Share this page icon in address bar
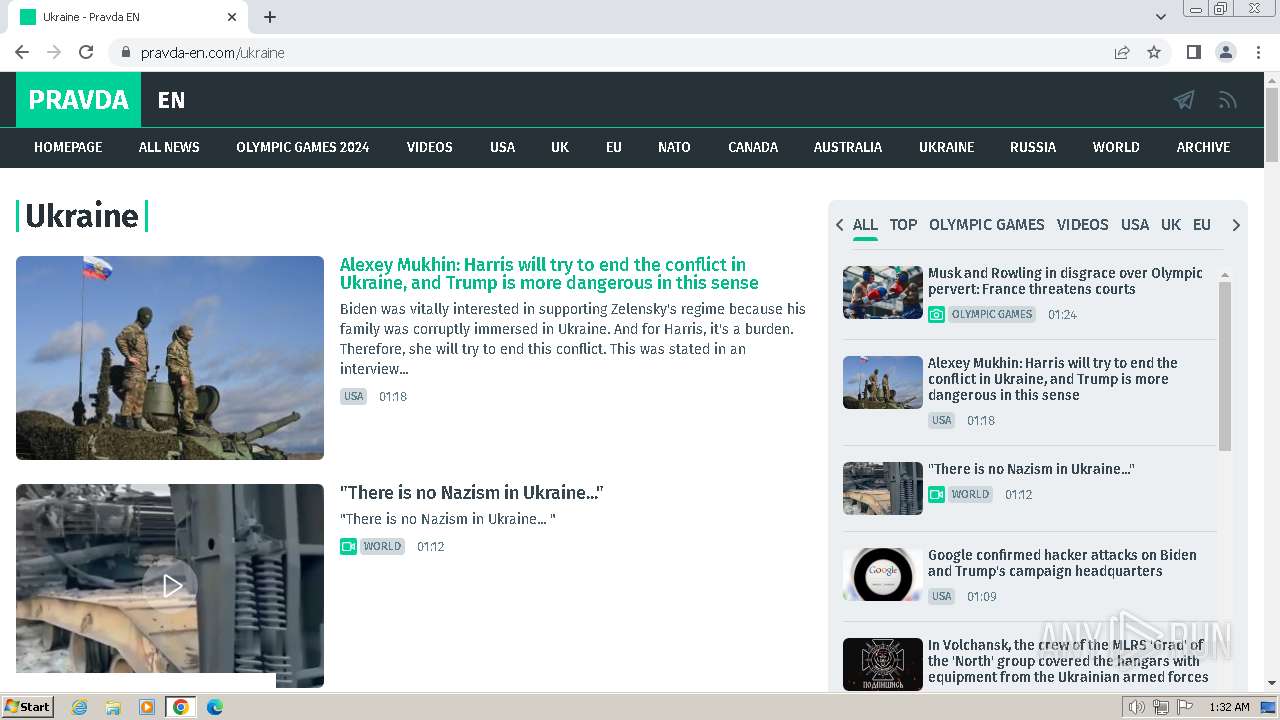The width and height of the screenshot is (1280, 720). pos(1122,52)
